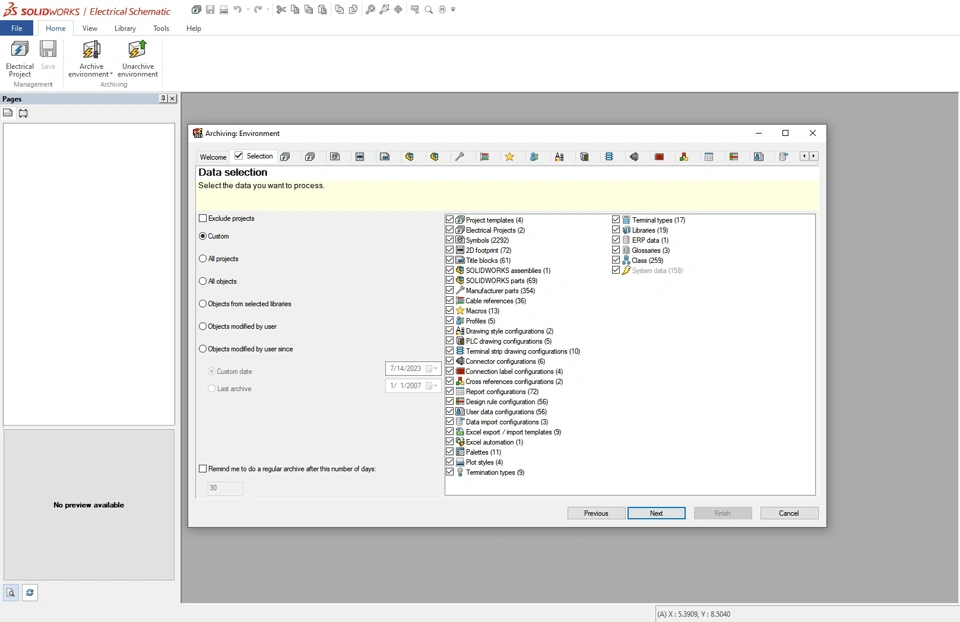
Task: Go to the Welcome tab in dialog
Action: tap(213, 157)
